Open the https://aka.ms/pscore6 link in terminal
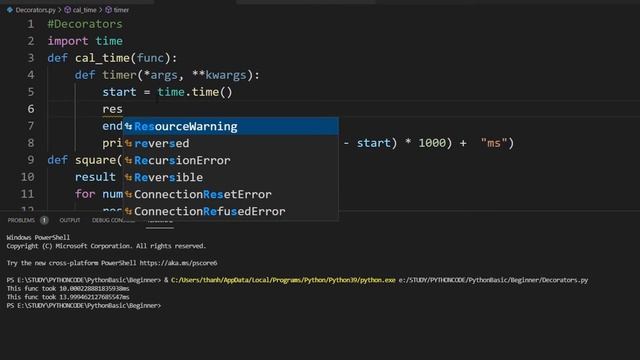The width and height of the screenshot is (640, 360). [x=178, y=263]
